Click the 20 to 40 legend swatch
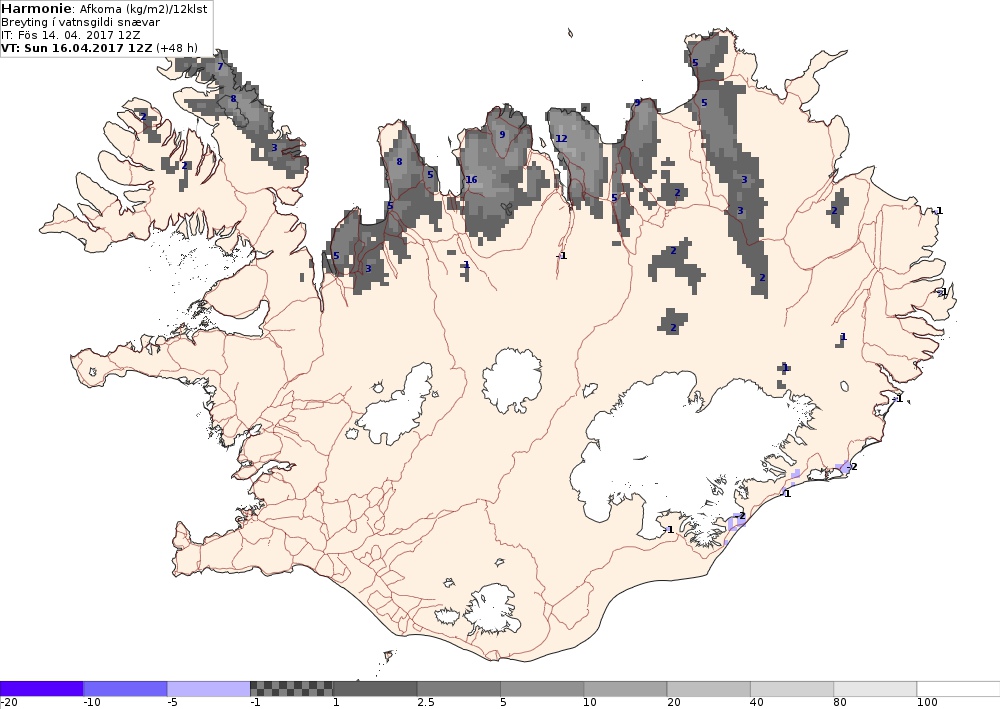1000x709 pixels. pyautogui.click(x=709, y=689)
